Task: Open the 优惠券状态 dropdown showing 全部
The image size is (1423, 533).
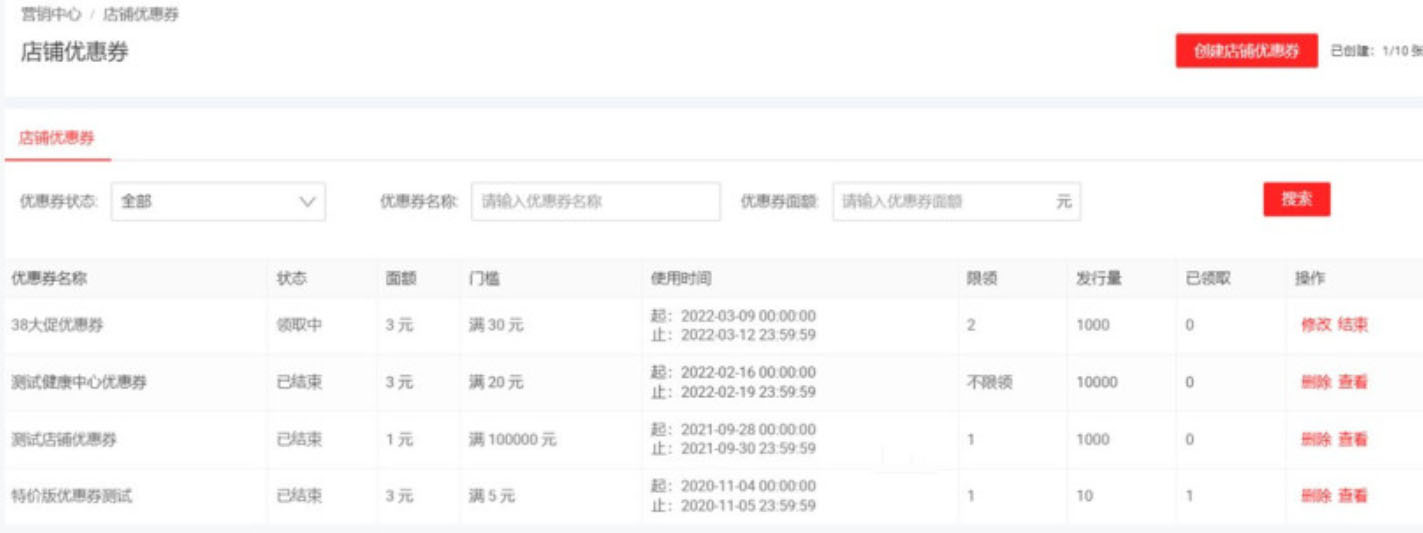Action: pyautogui.click(x=218, y=201)
